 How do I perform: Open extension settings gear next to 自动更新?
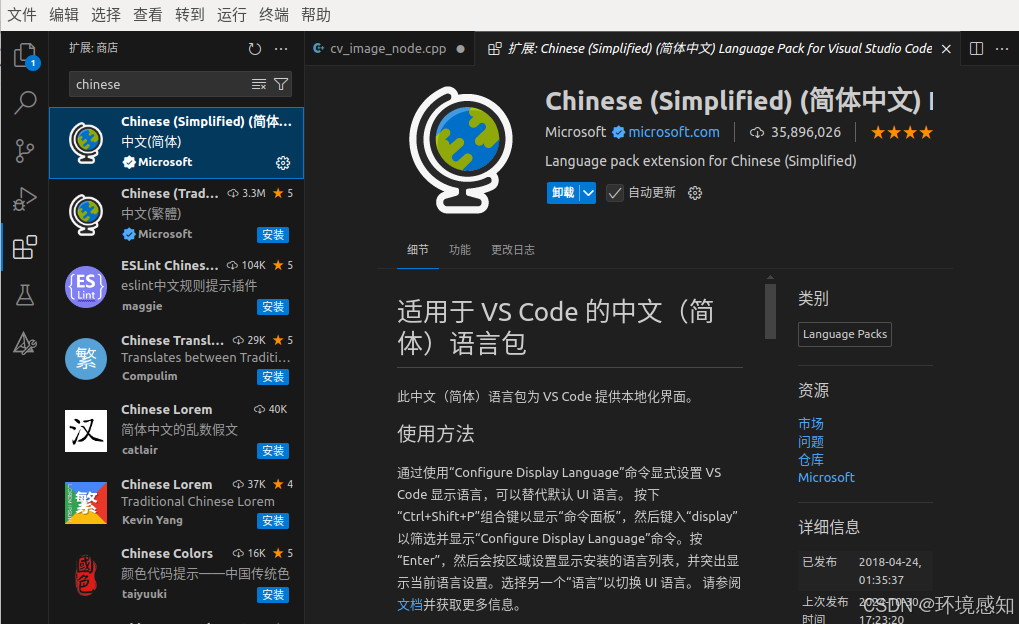tap(695, 193)
